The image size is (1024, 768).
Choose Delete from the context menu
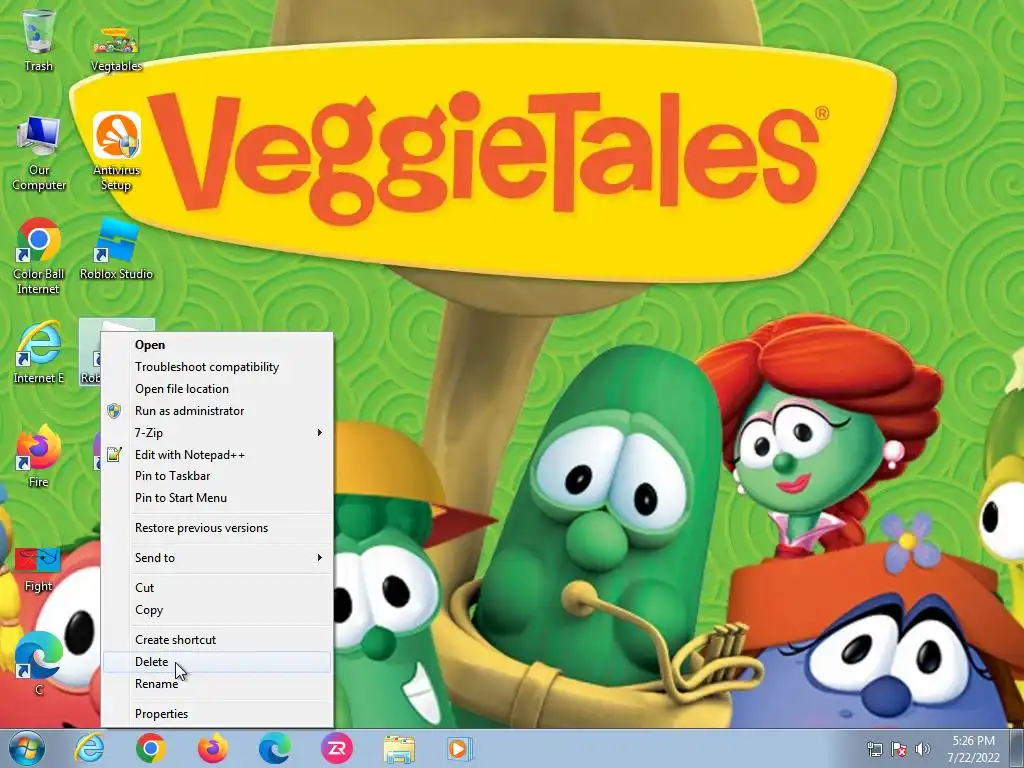(216, 662)
